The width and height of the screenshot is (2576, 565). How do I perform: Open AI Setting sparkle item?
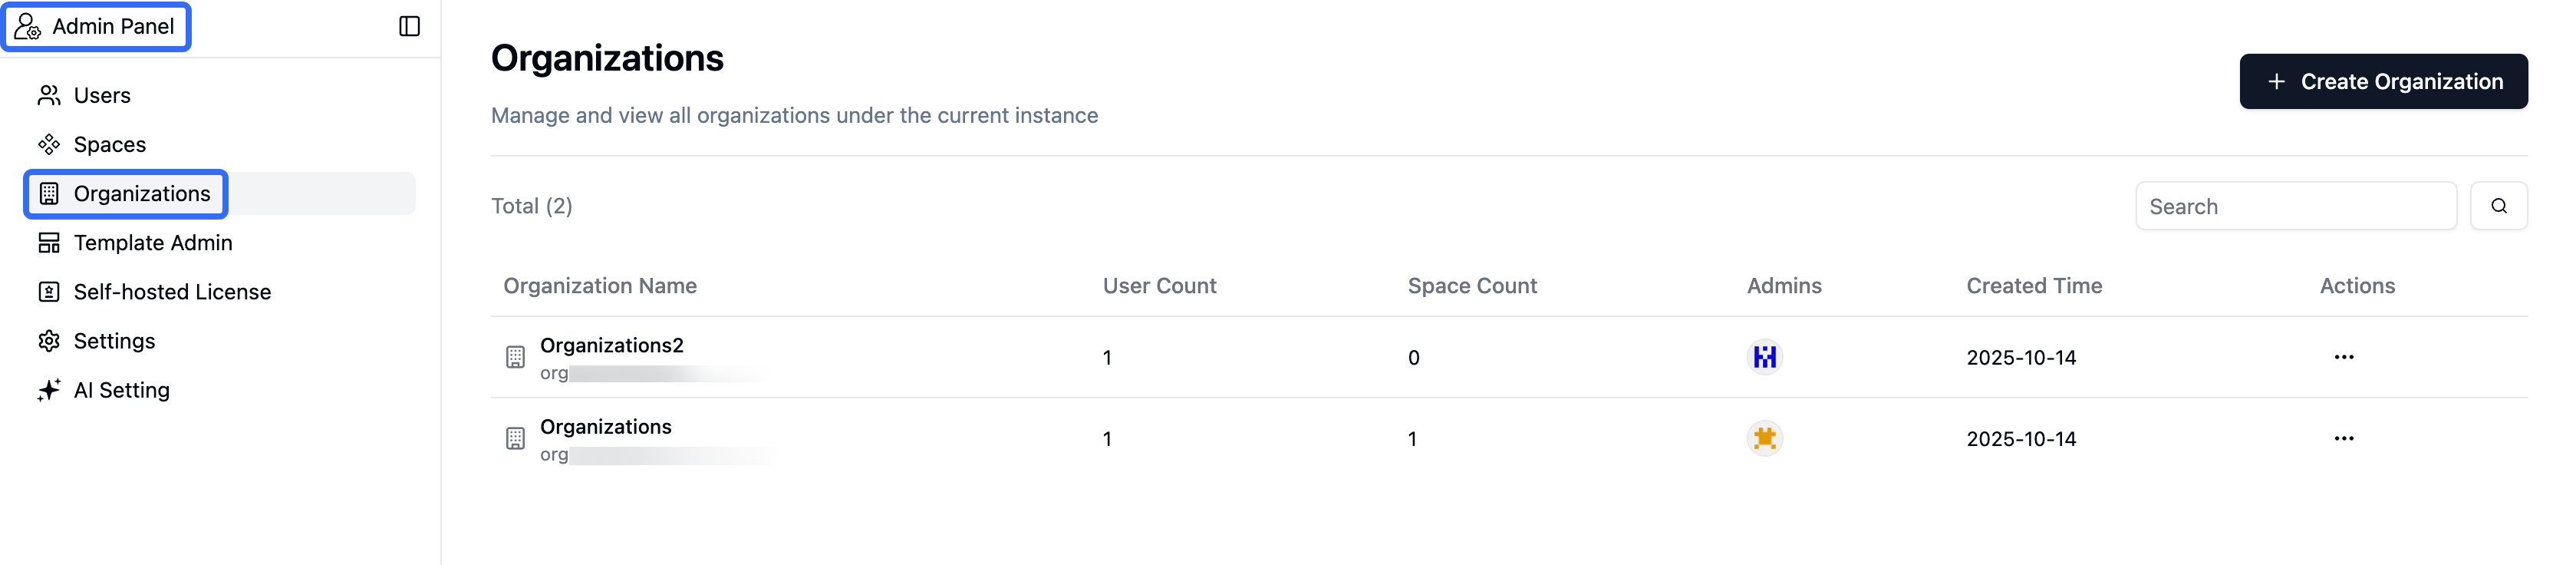(x=121, y=390)
